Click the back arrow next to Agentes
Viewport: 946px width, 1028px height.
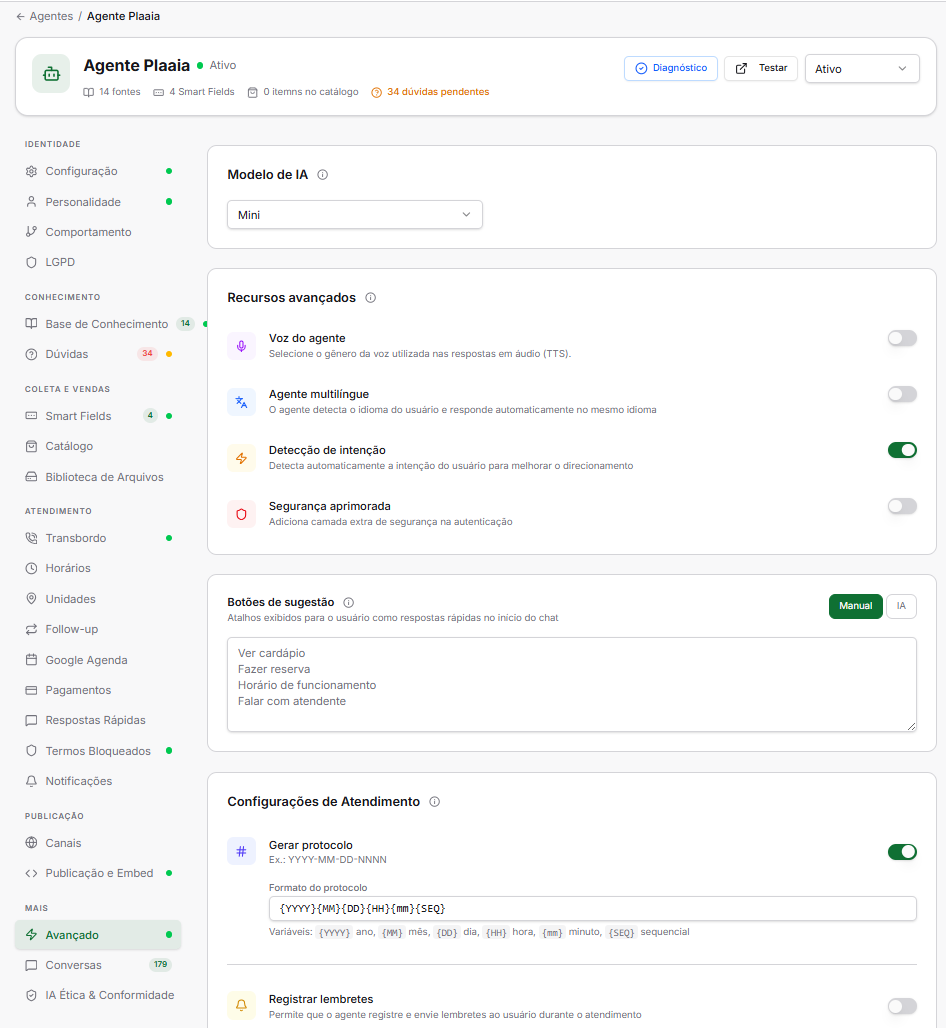[x=20, y=16]
